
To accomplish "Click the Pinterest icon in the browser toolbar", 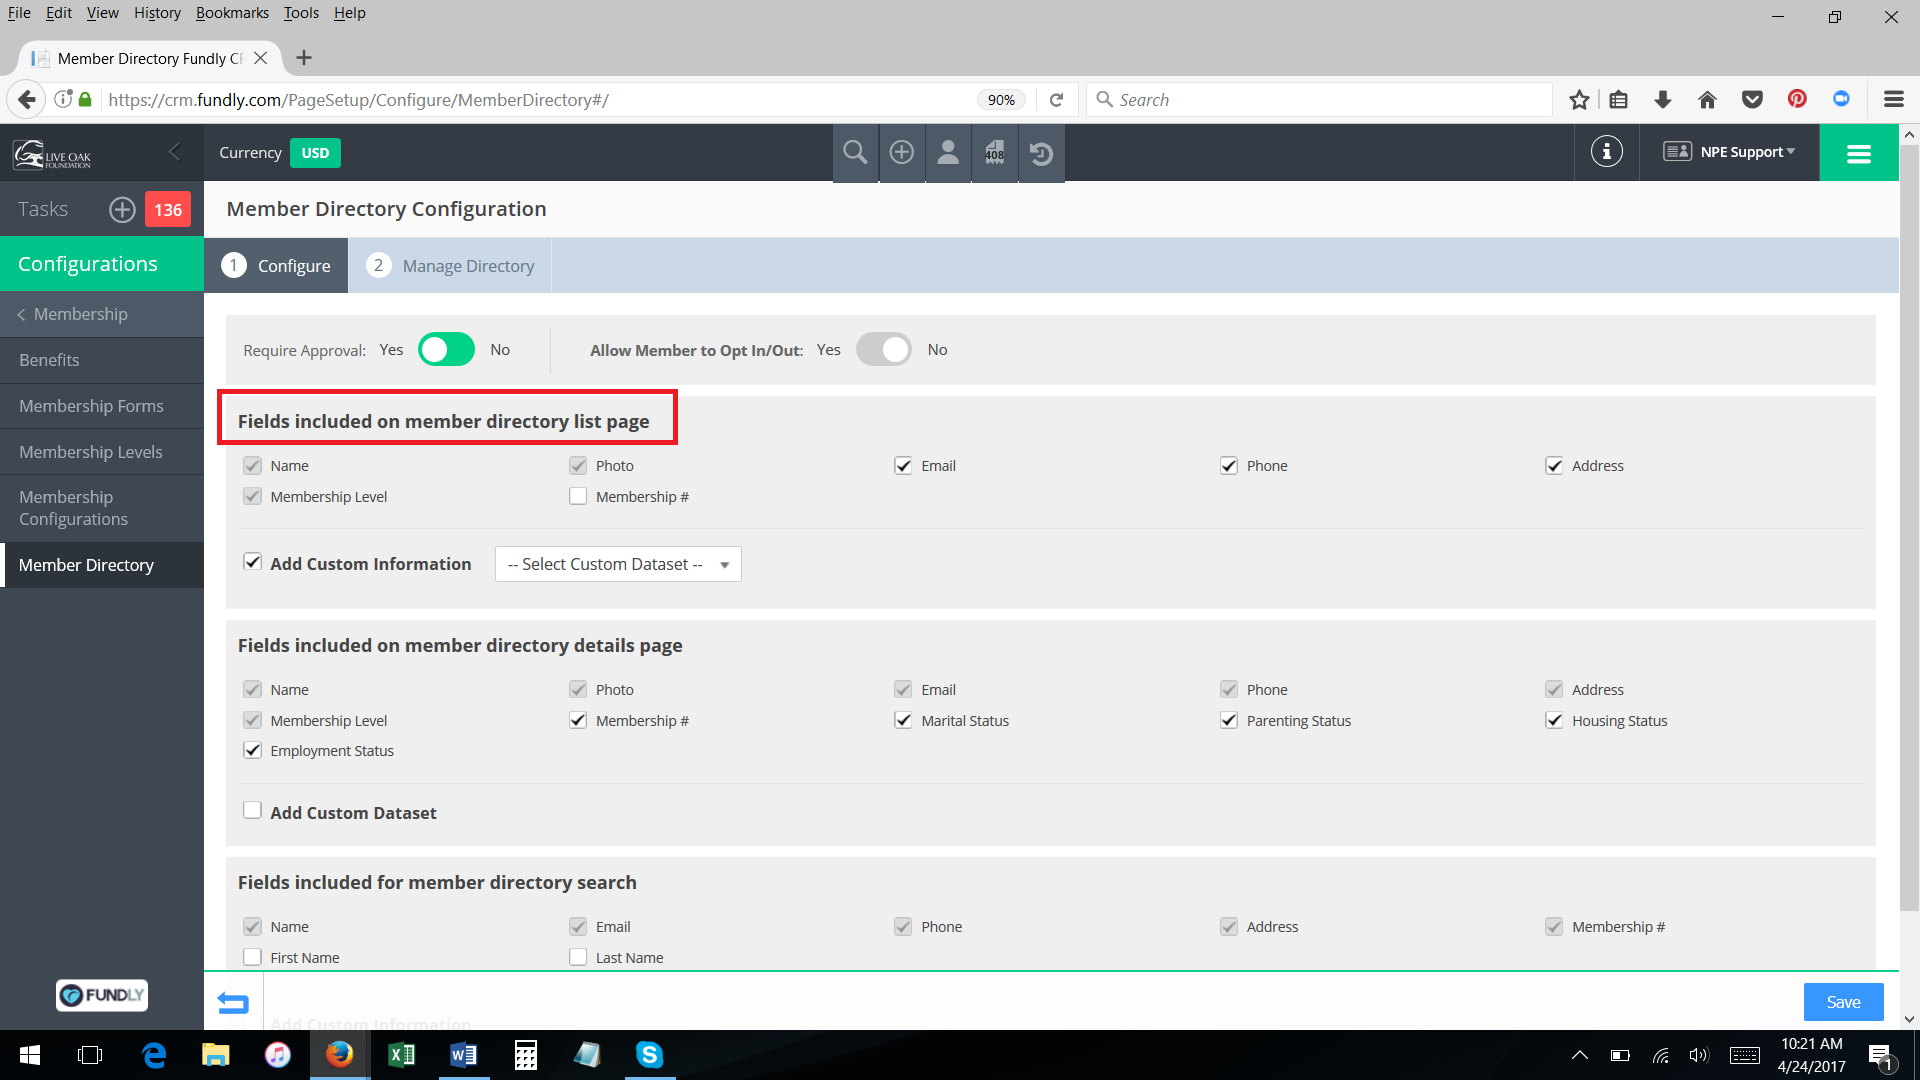I will click(x=1797, y=99).
